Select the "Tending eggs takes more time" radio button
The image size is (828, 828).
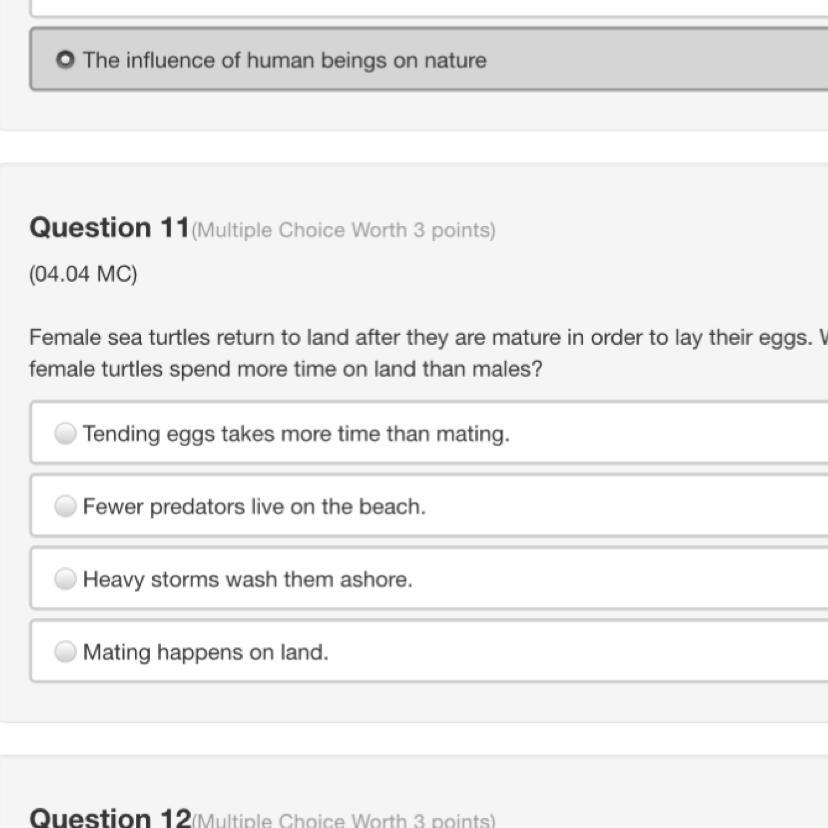pyautogui.click(x=66, y=434)
